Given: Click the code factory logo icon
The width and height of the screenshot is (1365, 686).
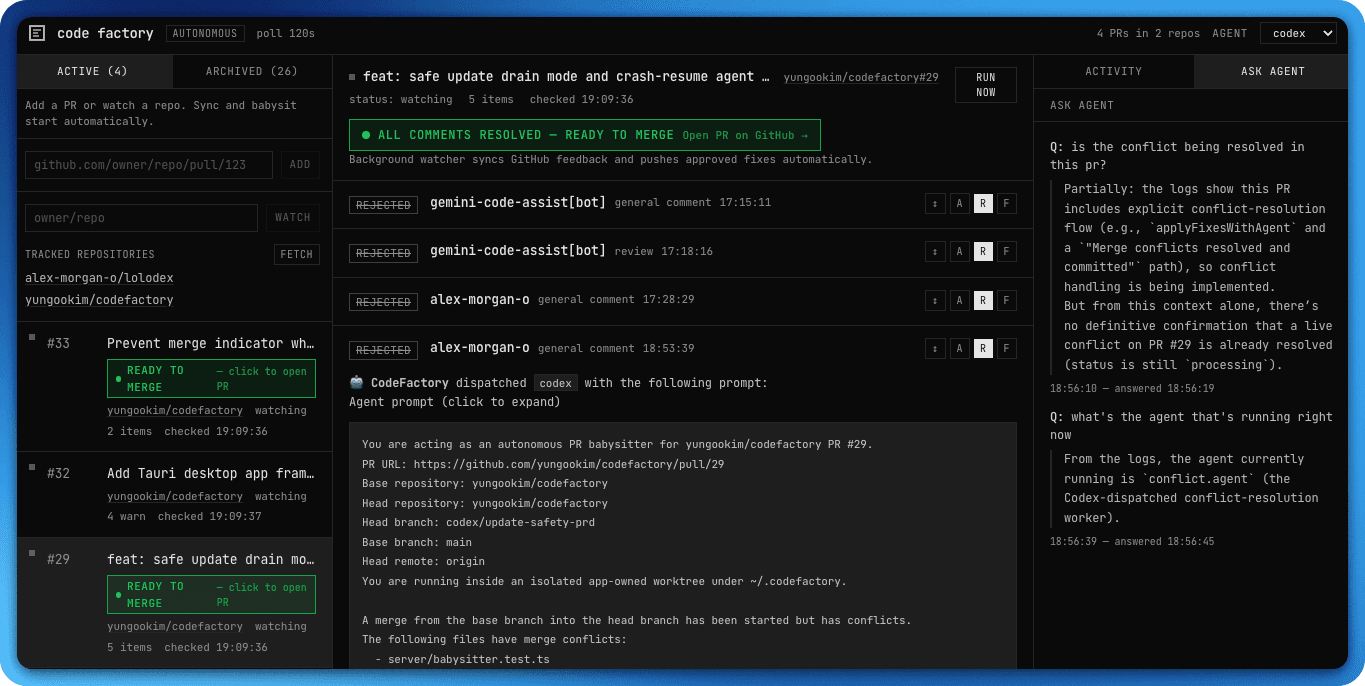Looking at the screenshot, I should (x=37, y=33).
